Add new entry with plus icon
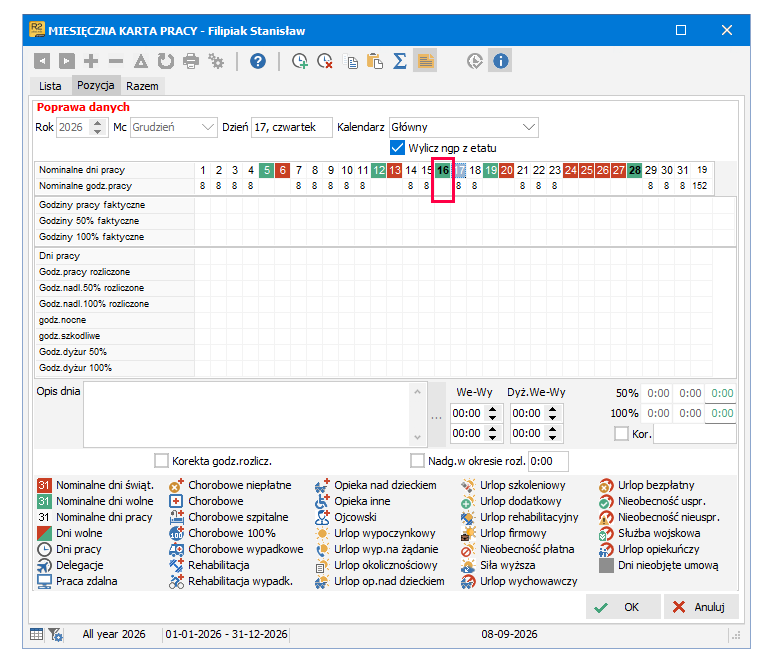Viewport: 760px width, 671px height. coord(91,61)
